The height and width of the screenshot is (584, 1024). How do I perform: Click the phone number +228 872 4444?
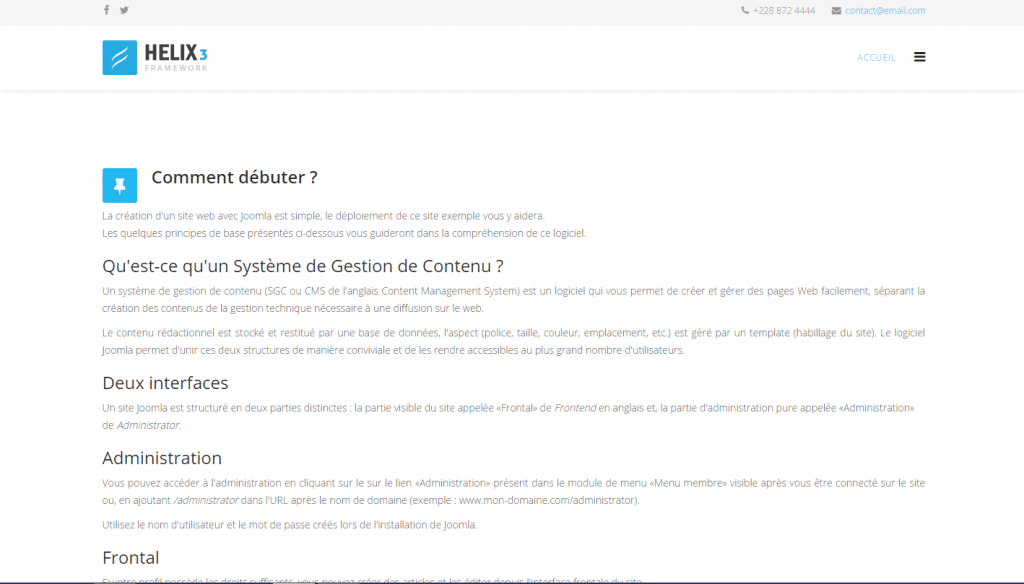pyautogui.click(x=784, y=11)
